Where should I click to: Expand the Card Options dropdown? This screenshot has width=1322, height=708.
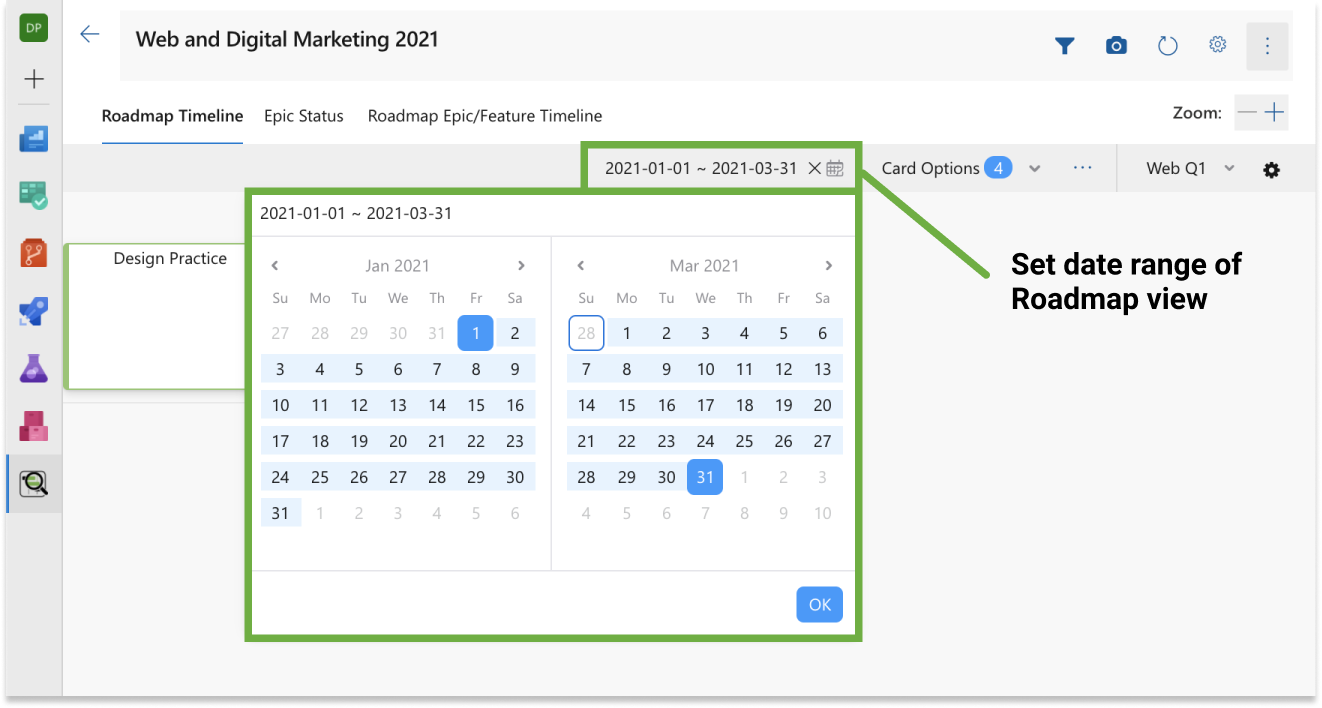point(1035,169)
